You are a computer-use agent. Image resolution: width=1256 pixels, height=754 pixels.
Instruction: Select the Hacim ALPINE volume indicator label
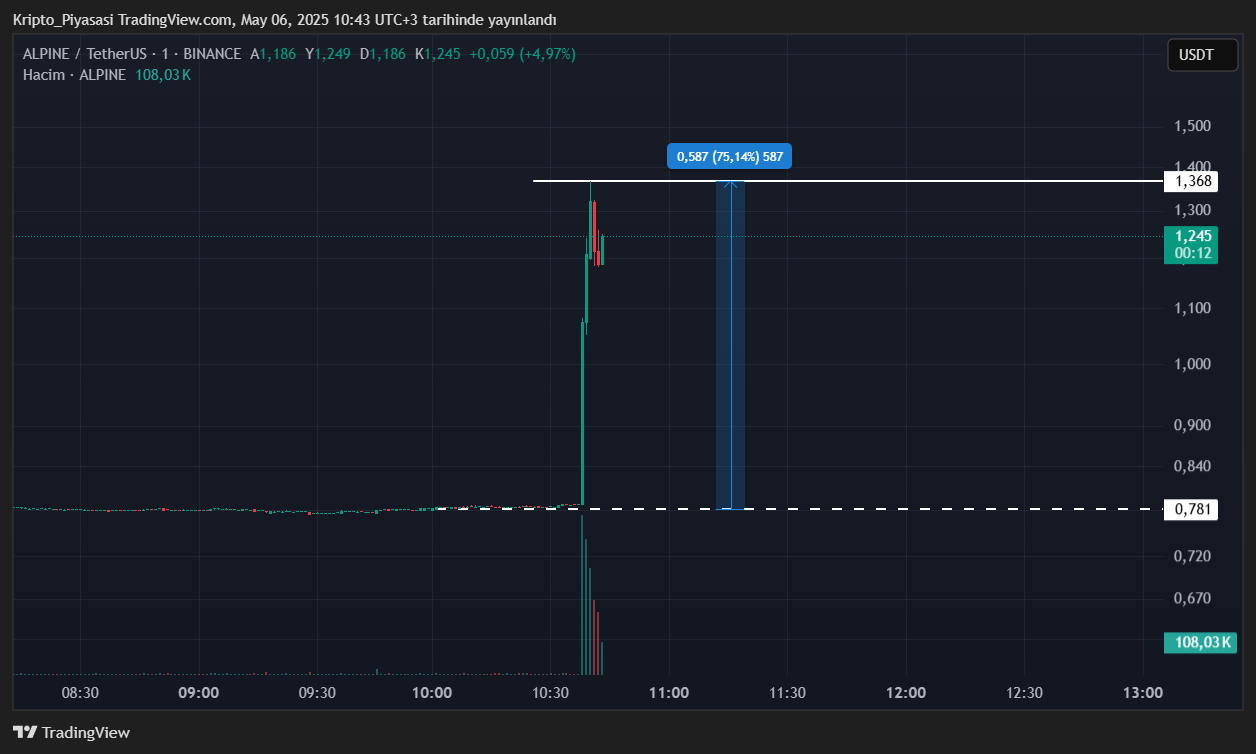(x=74, y=75)
